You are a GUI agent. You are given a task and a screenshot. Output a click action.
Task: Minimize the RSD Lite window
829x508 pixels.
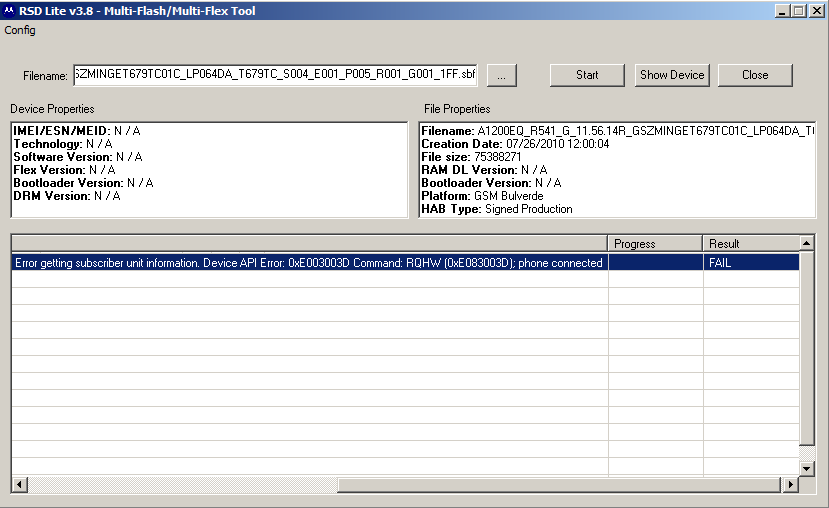coord(782,11)
